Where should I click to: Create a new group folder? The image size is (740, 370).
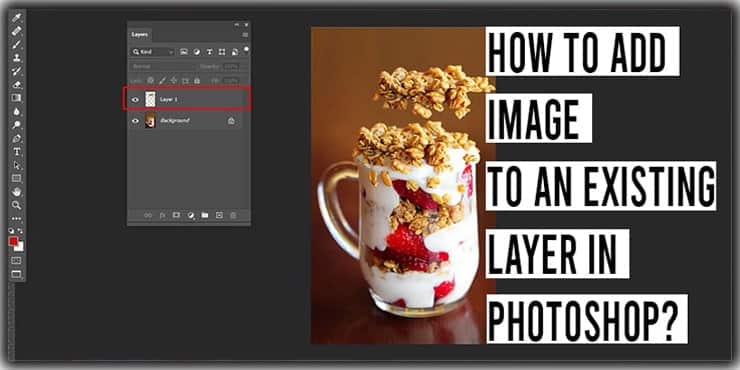coord(205,215)
